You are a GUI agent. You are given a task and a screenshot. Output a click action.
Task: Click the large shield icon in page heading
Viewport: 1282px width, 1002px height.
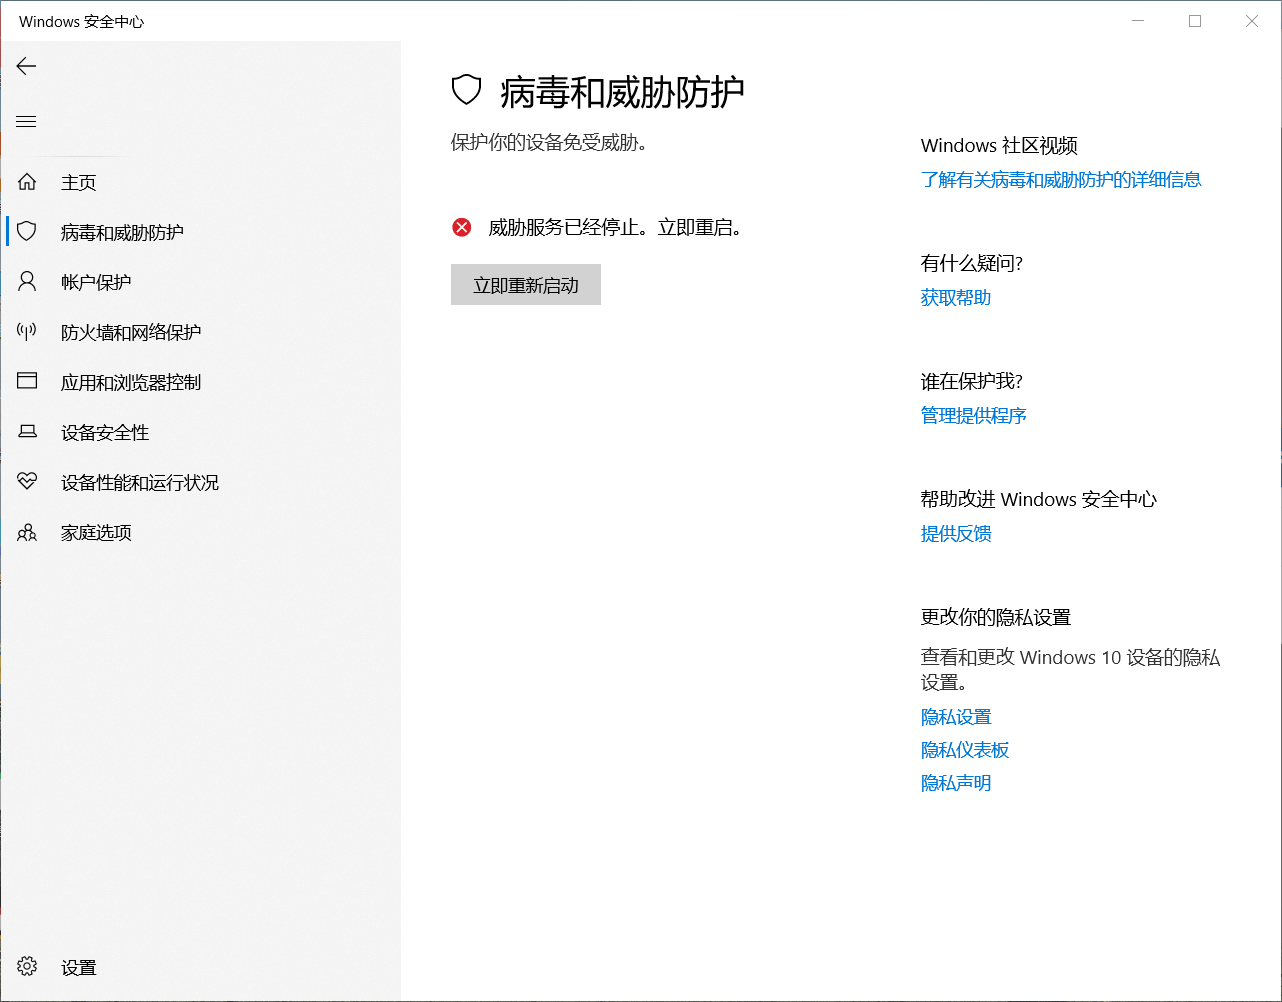coord(467,91)
